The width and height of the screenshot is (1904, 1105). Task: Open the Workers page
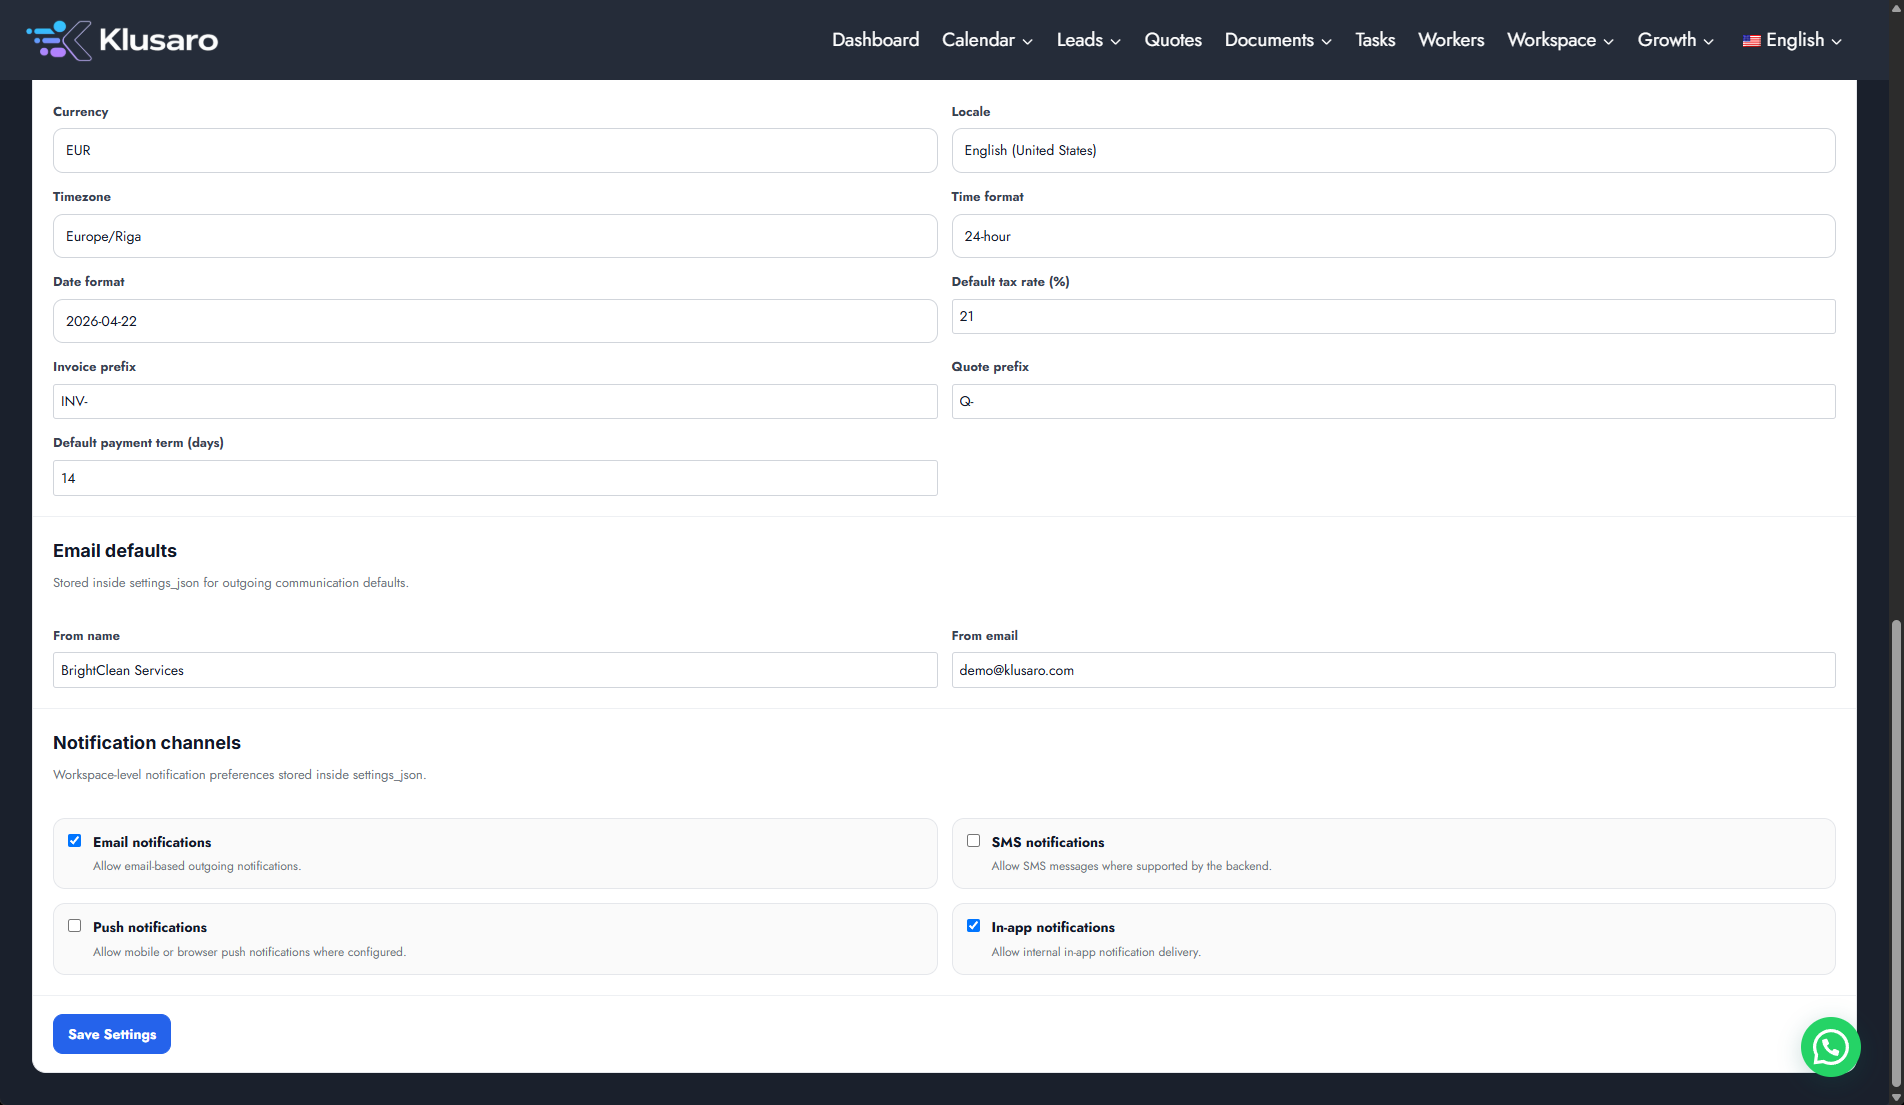point(1451,40)
